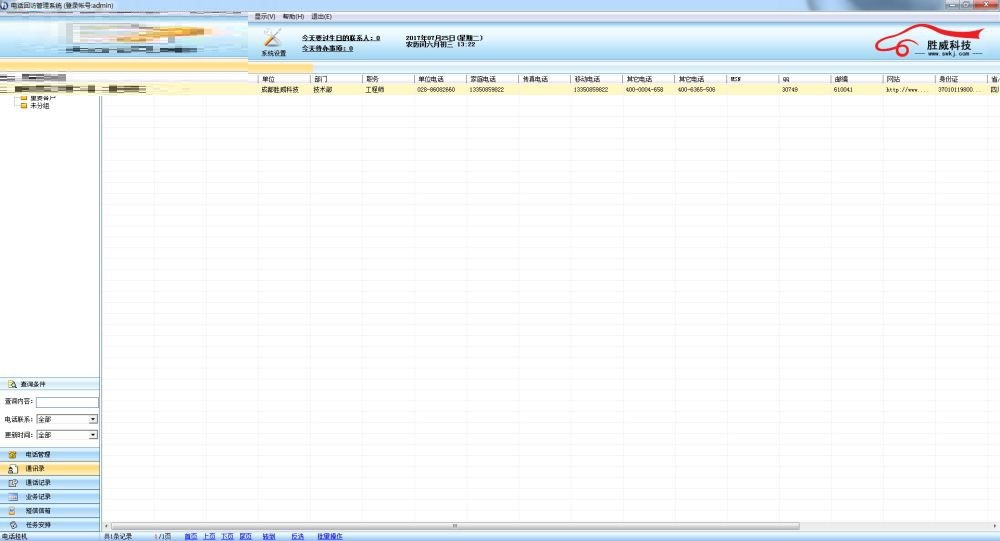Open the 业务记录 business records icon

[x=13, y=496]
